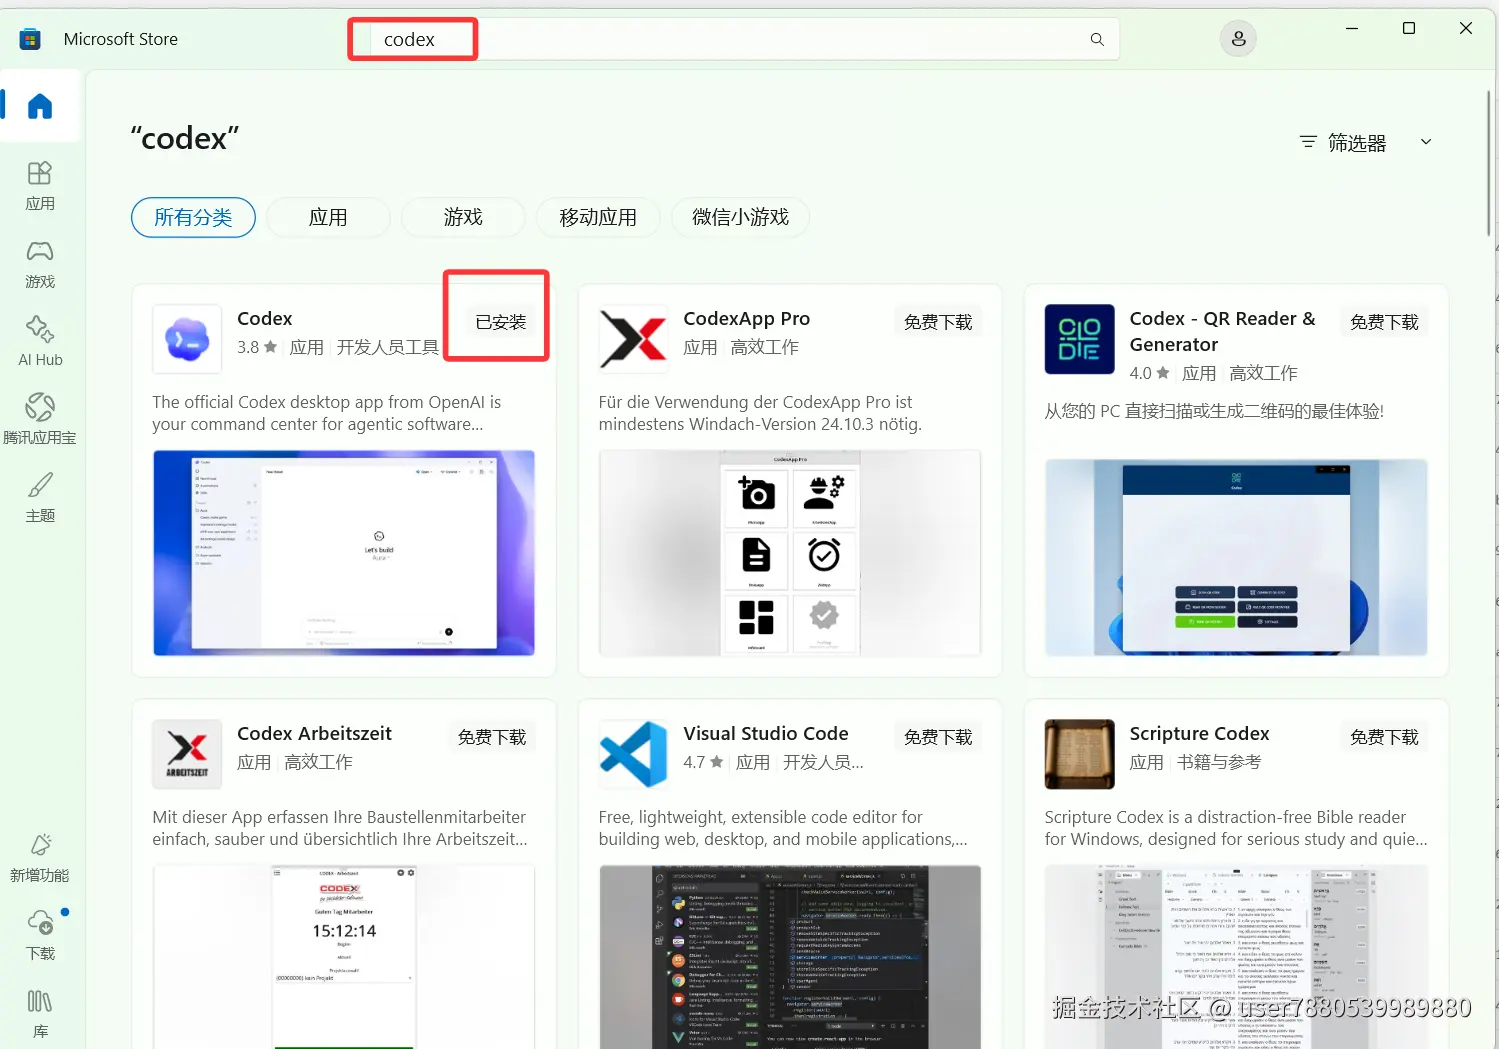This screenshot has width=1499, height=1049.
Task: Open the Codex desktop app screenshot thumbnail
Action: 344,553
